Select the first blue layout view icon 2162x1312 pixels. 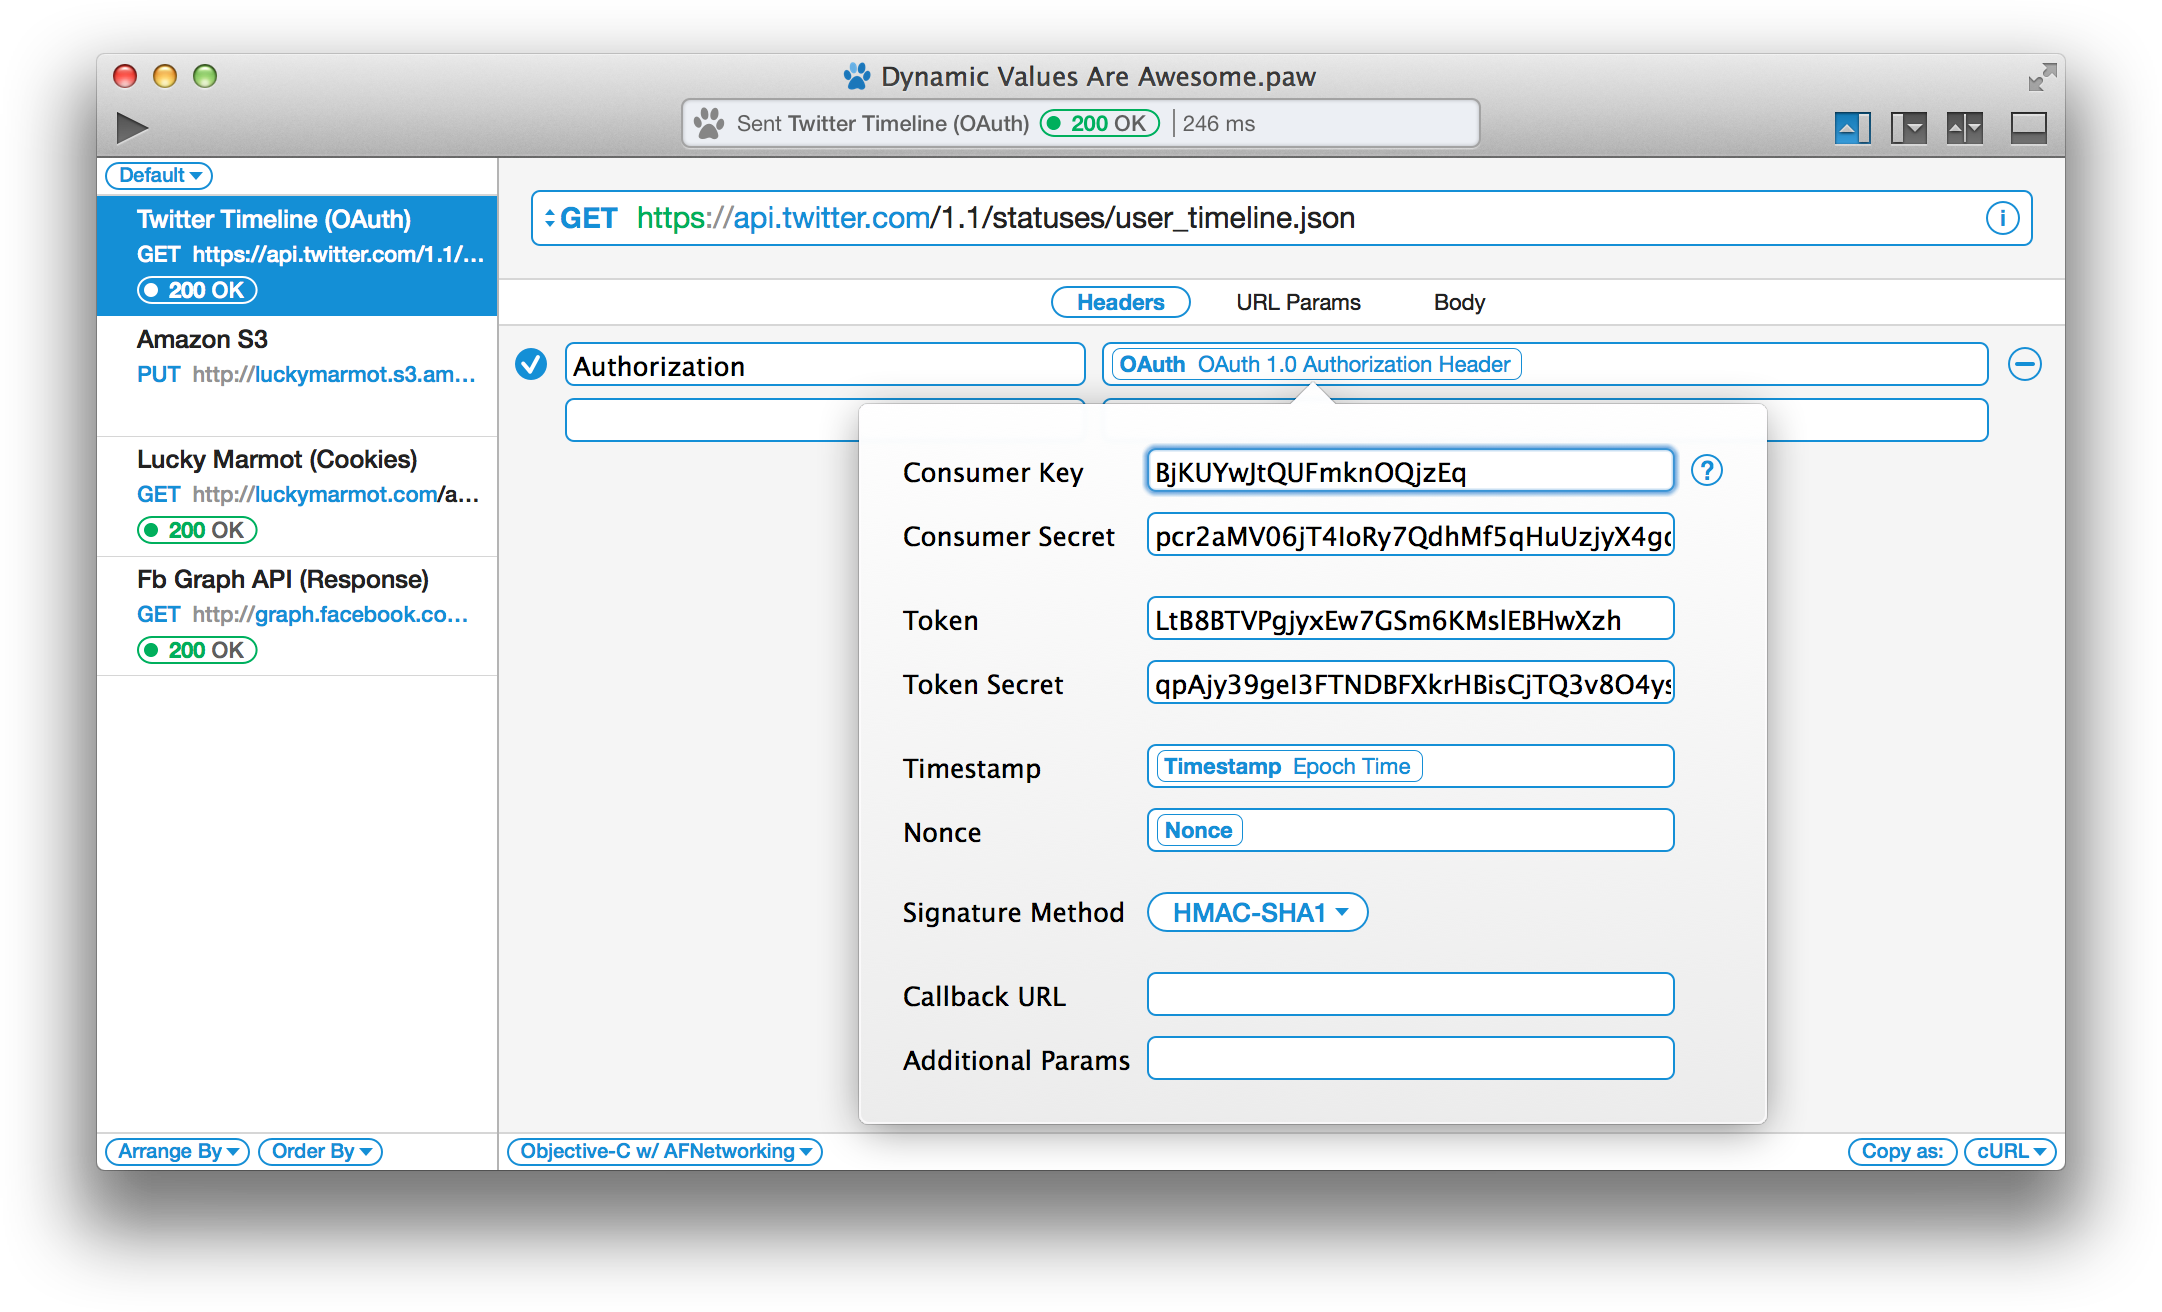(1852, 128)
